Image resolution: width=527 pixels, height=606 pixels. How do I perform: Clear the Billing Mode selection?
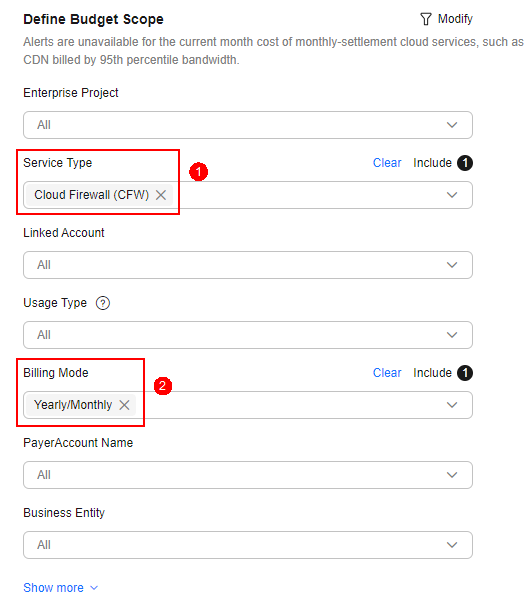click(387, 373)
